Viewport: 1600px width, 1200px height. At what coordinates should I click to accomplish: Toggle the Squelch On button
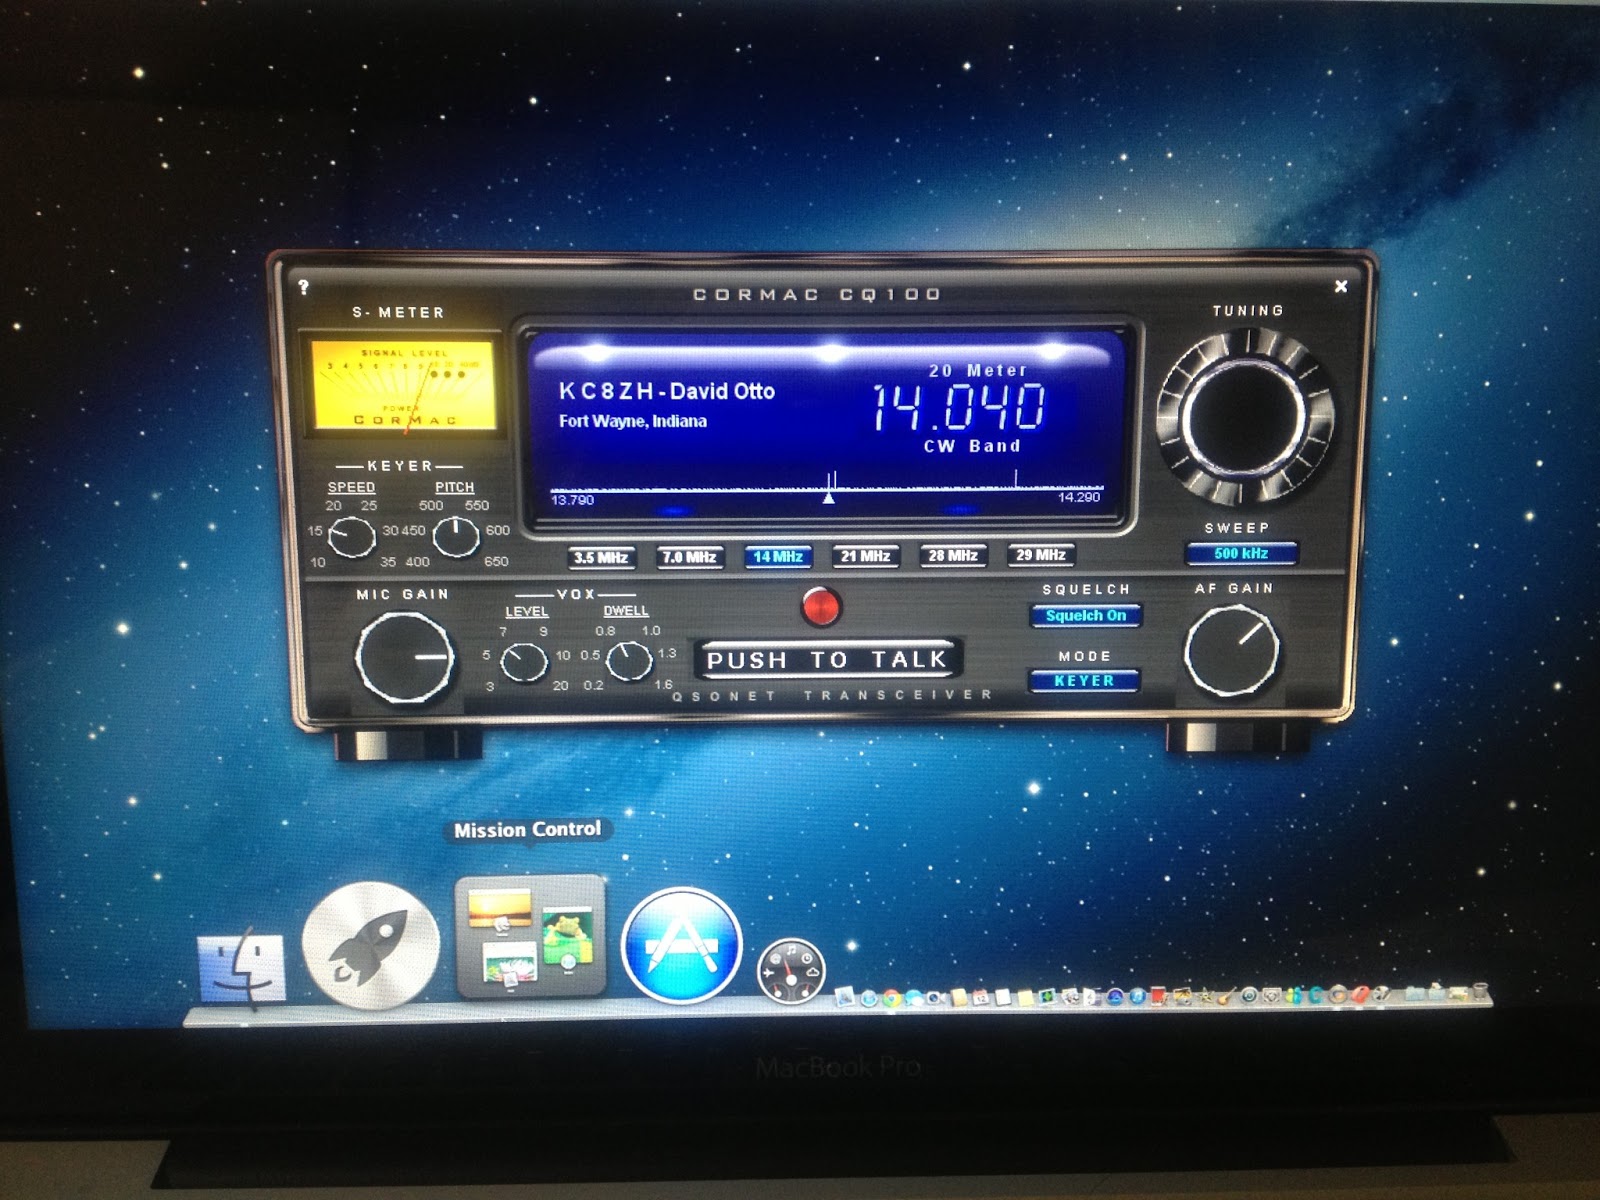coord(1086,616)
